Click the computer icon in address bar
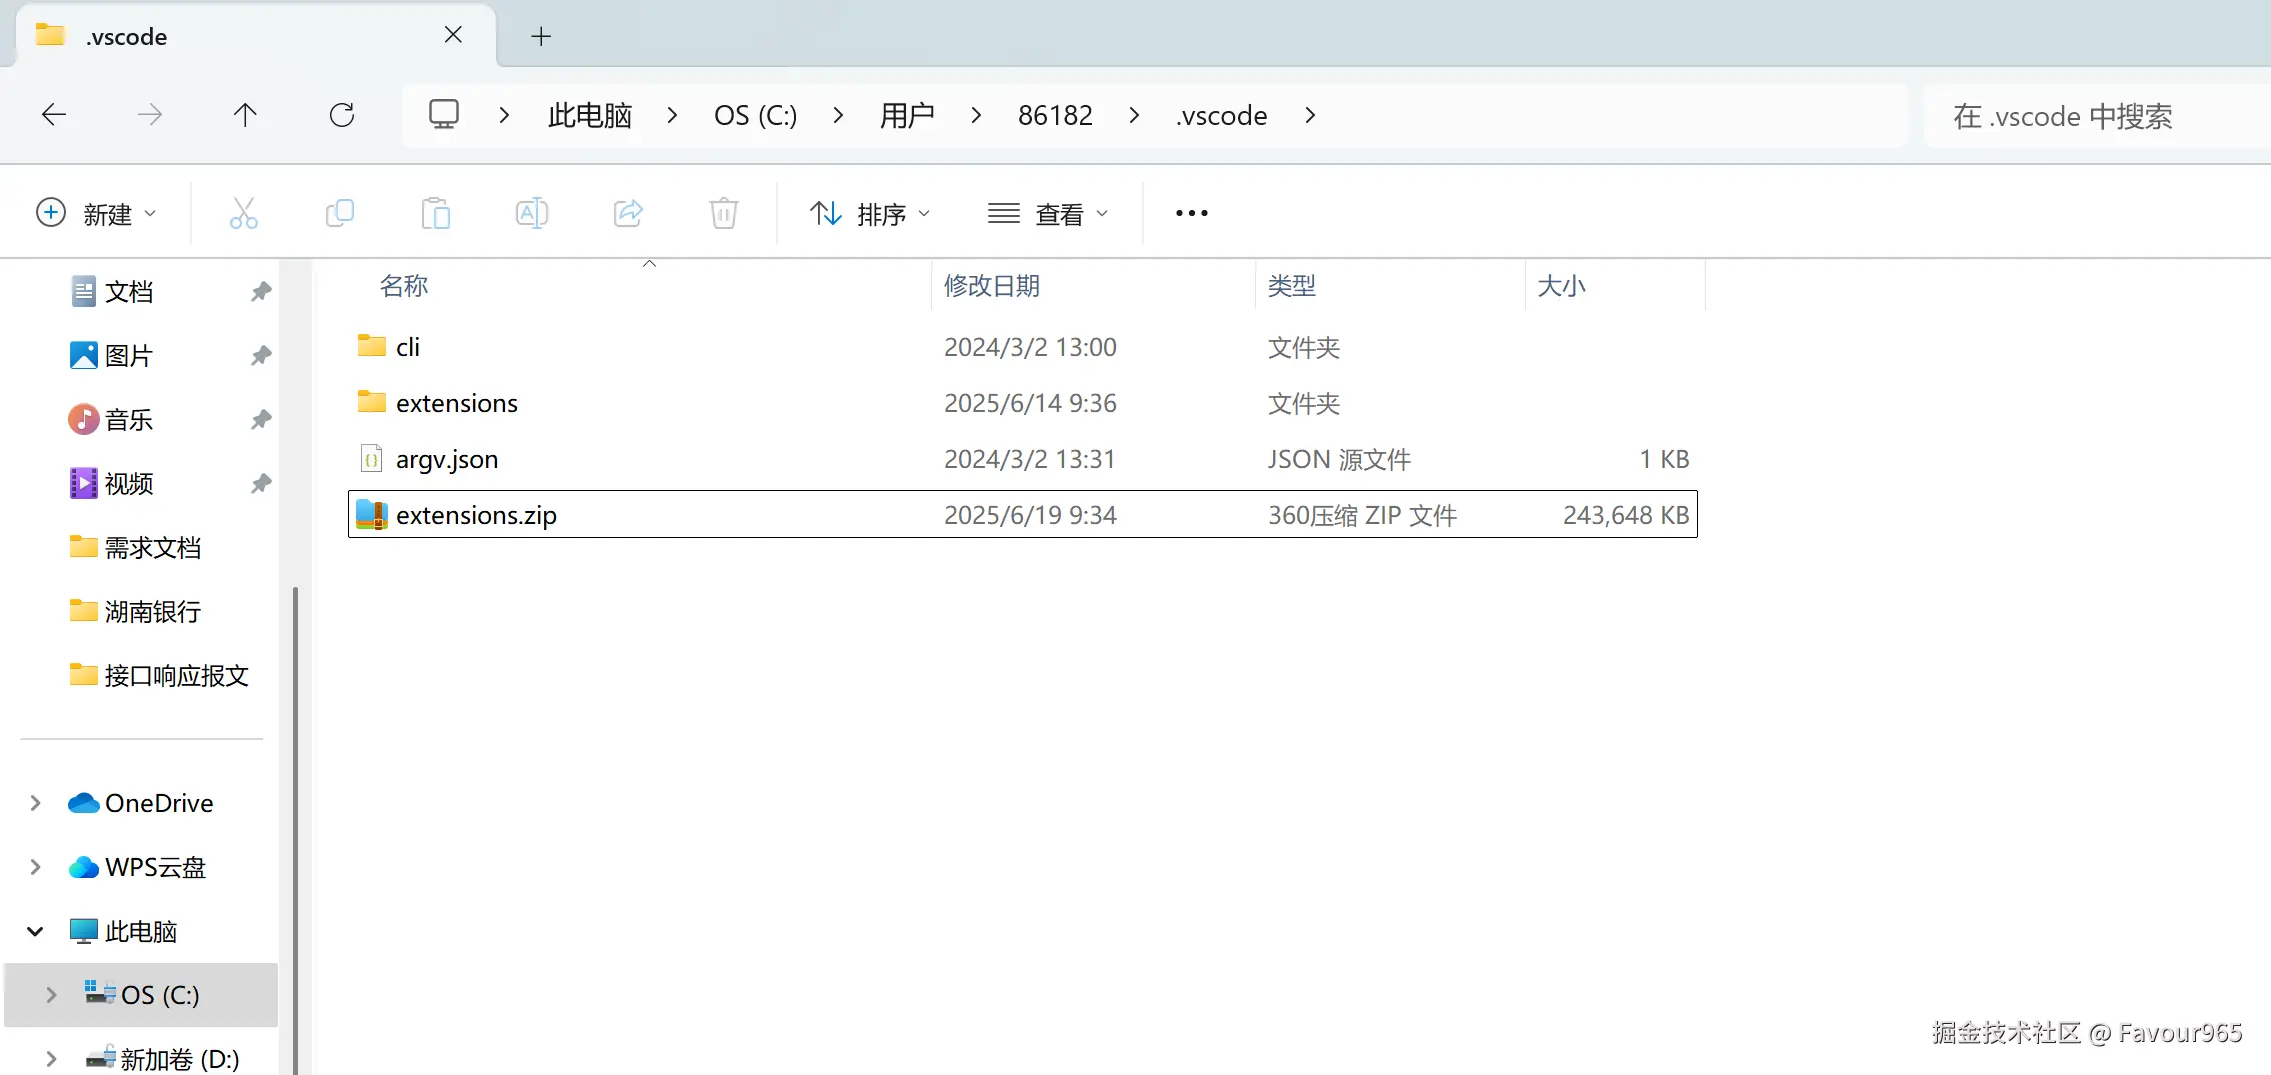Viewport: 2271px width, 1075px height. point(444,114)
